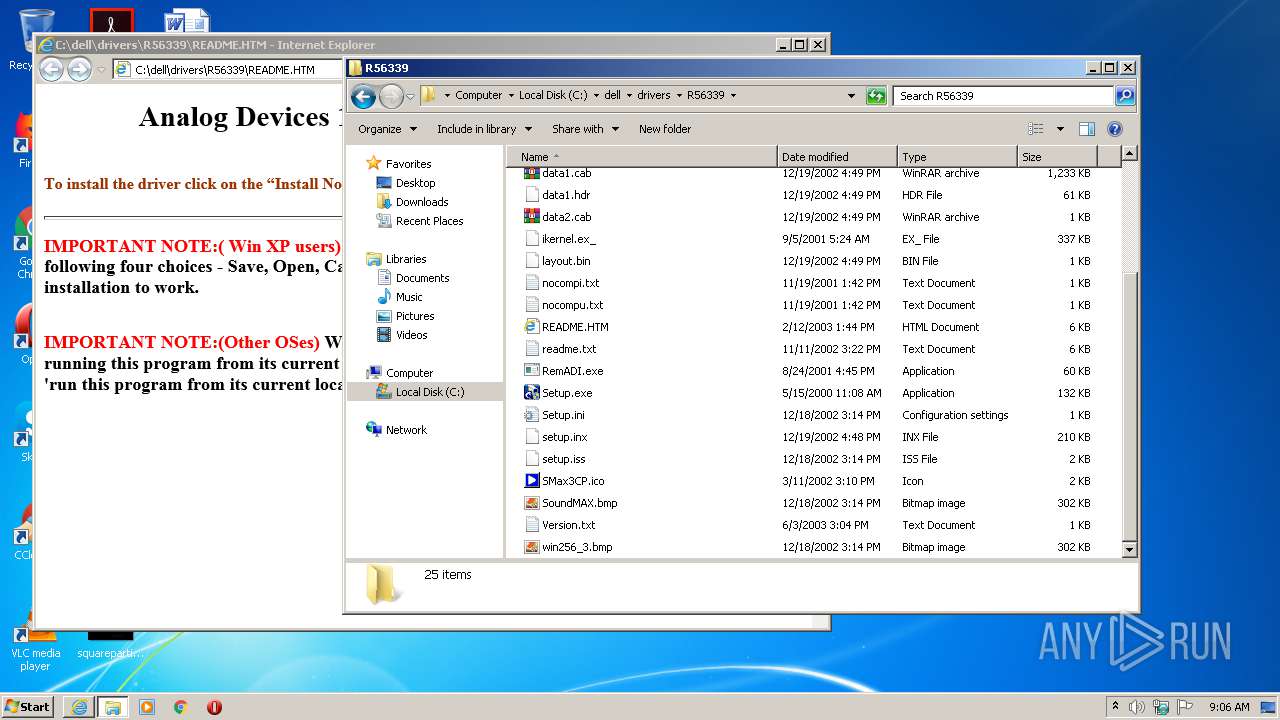Open Music library
Screen dimensions: 1280x720
(x=409, y=297)
